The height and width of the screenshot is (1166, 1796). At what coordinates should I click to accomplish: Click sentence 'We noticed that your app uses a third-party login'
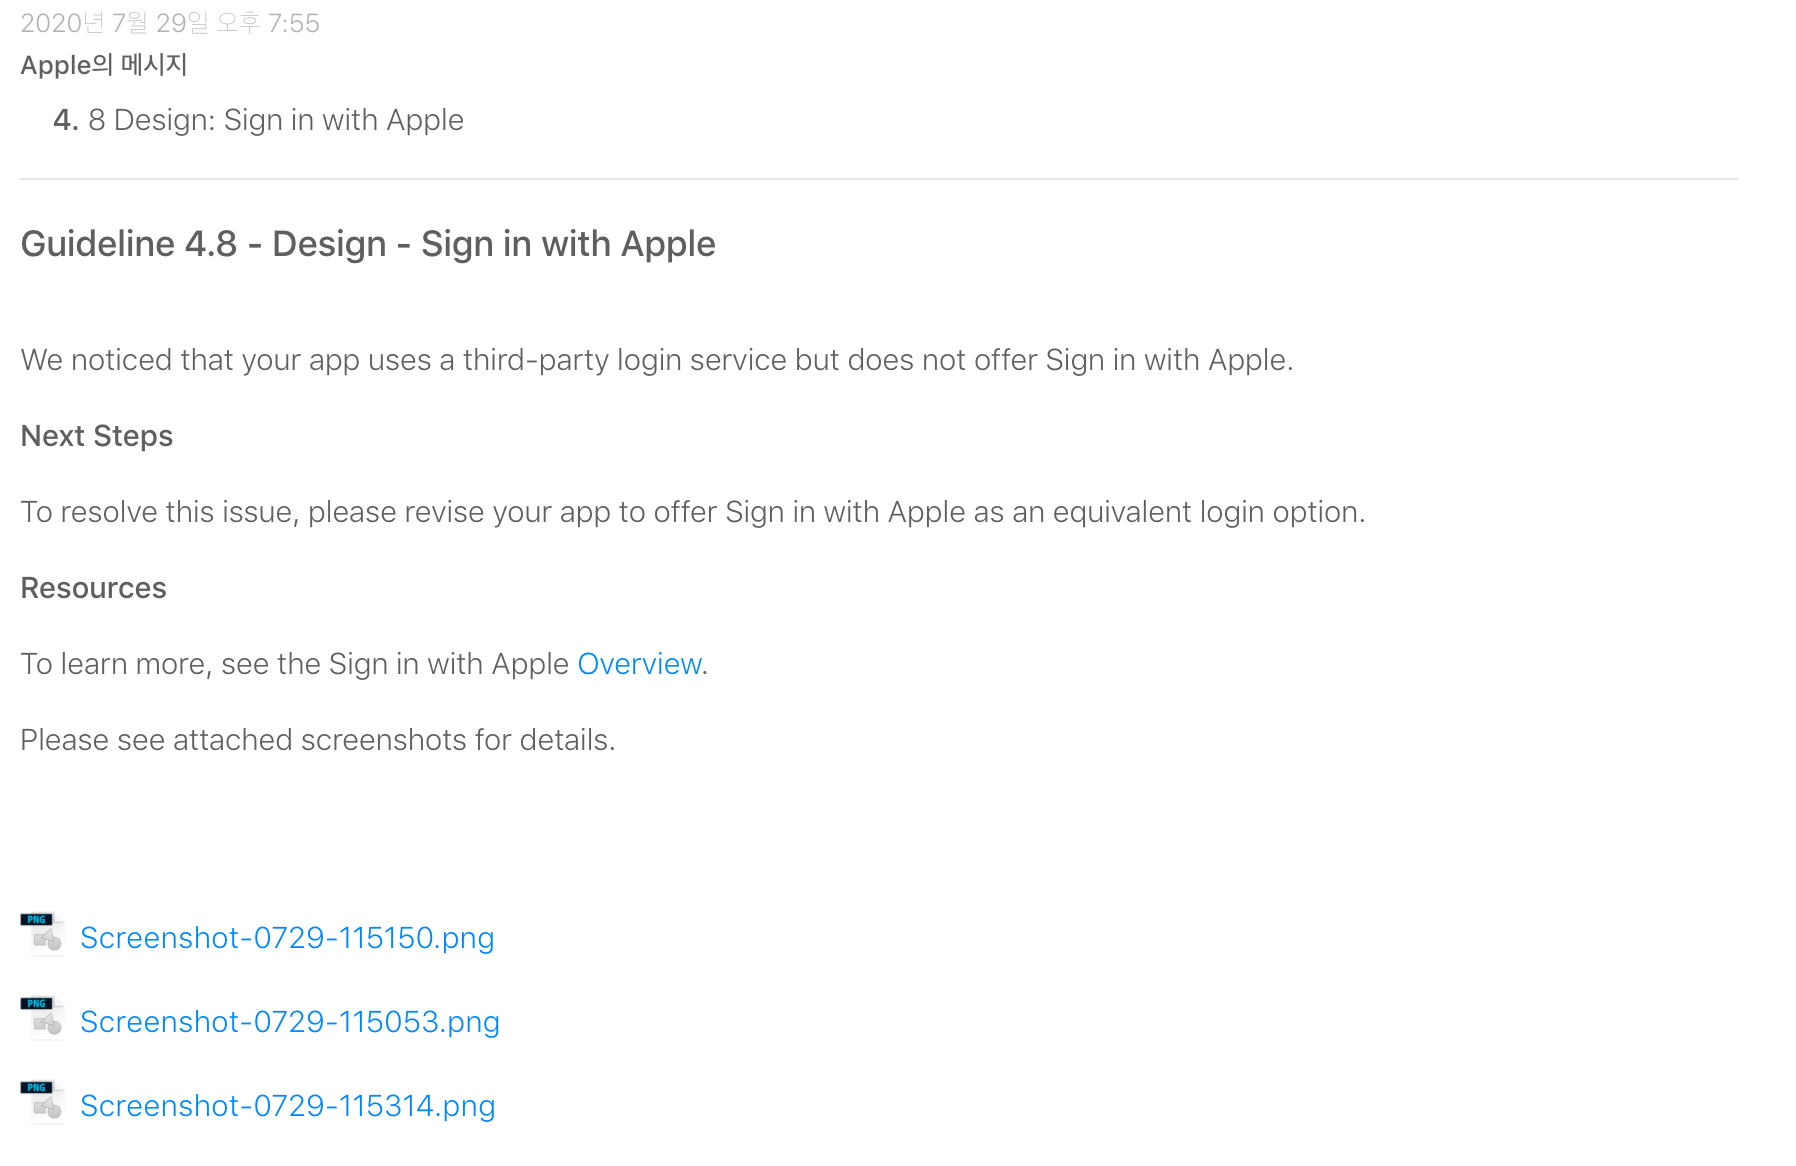pos(657,360)
